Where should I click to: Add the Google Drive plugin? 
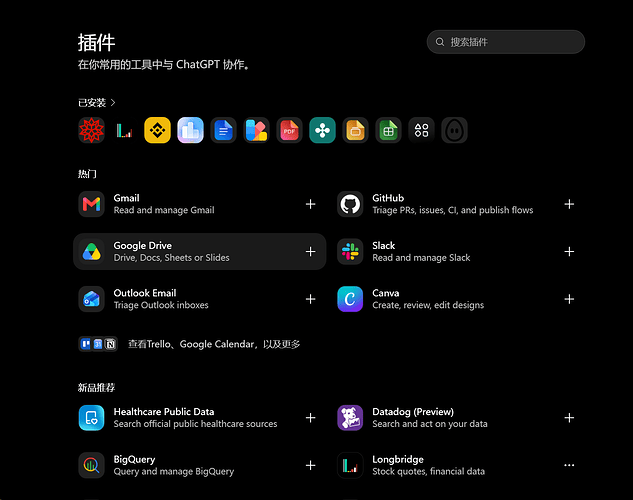click(x=310, y=252)
